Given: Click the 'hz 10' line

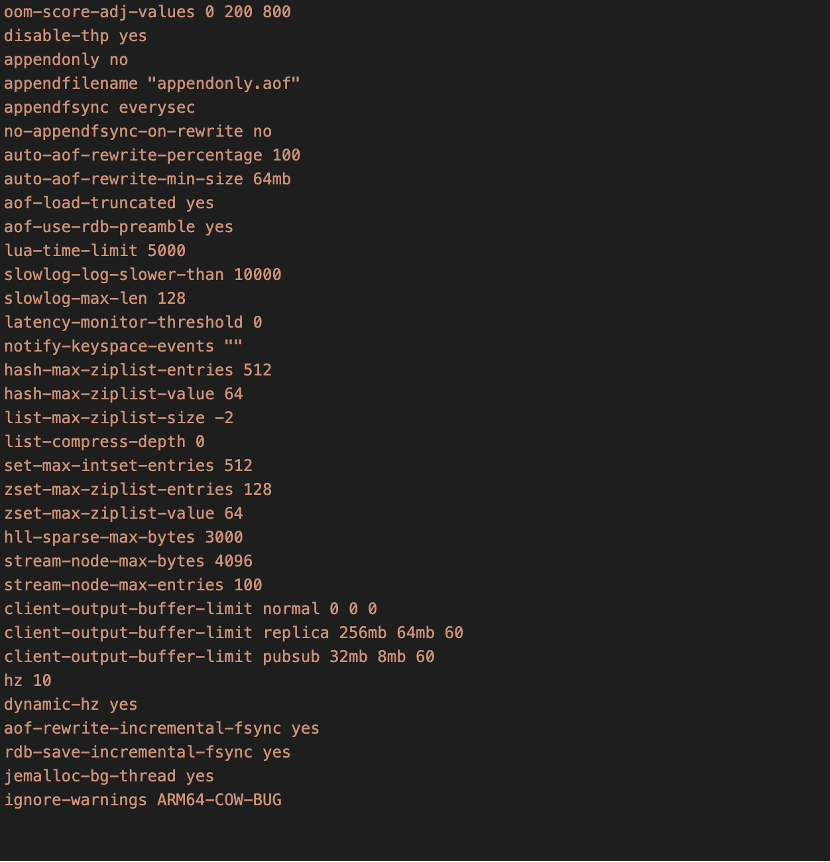Looking at the screenshot, I should pyautogui.click(x=27, y=681).
